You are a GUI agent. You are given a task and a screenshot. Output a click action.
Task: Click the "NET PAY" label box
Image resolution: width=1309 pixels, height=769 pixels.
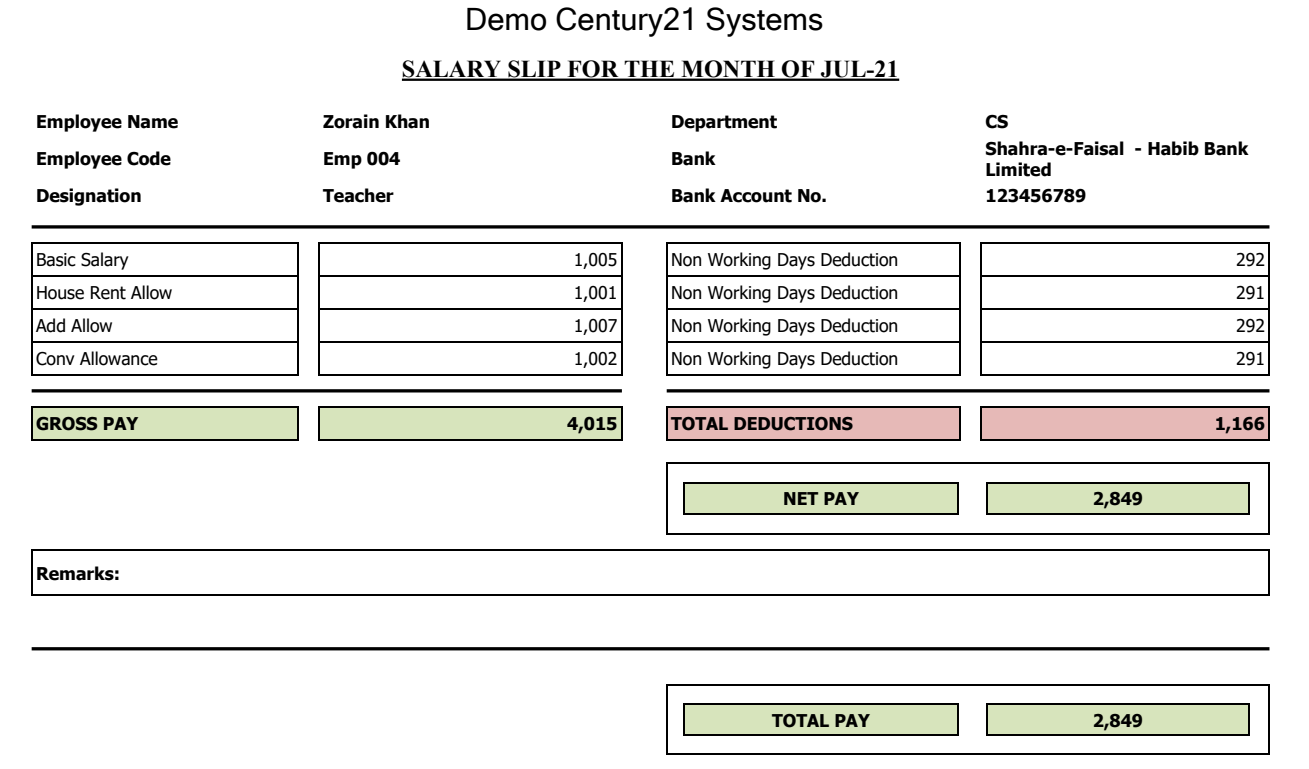820,499
